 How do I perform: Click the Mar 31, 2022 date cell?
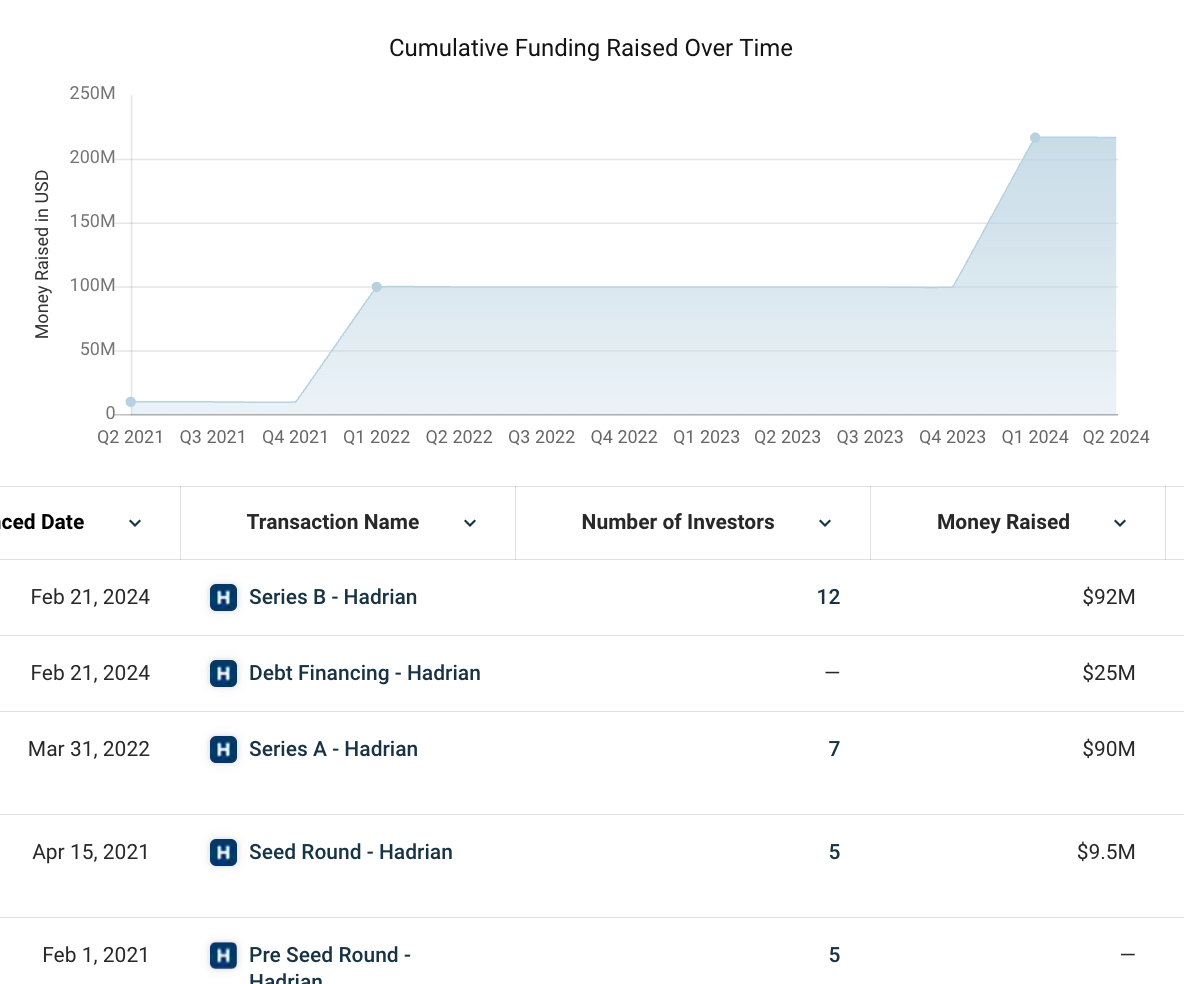click(89, 748)
